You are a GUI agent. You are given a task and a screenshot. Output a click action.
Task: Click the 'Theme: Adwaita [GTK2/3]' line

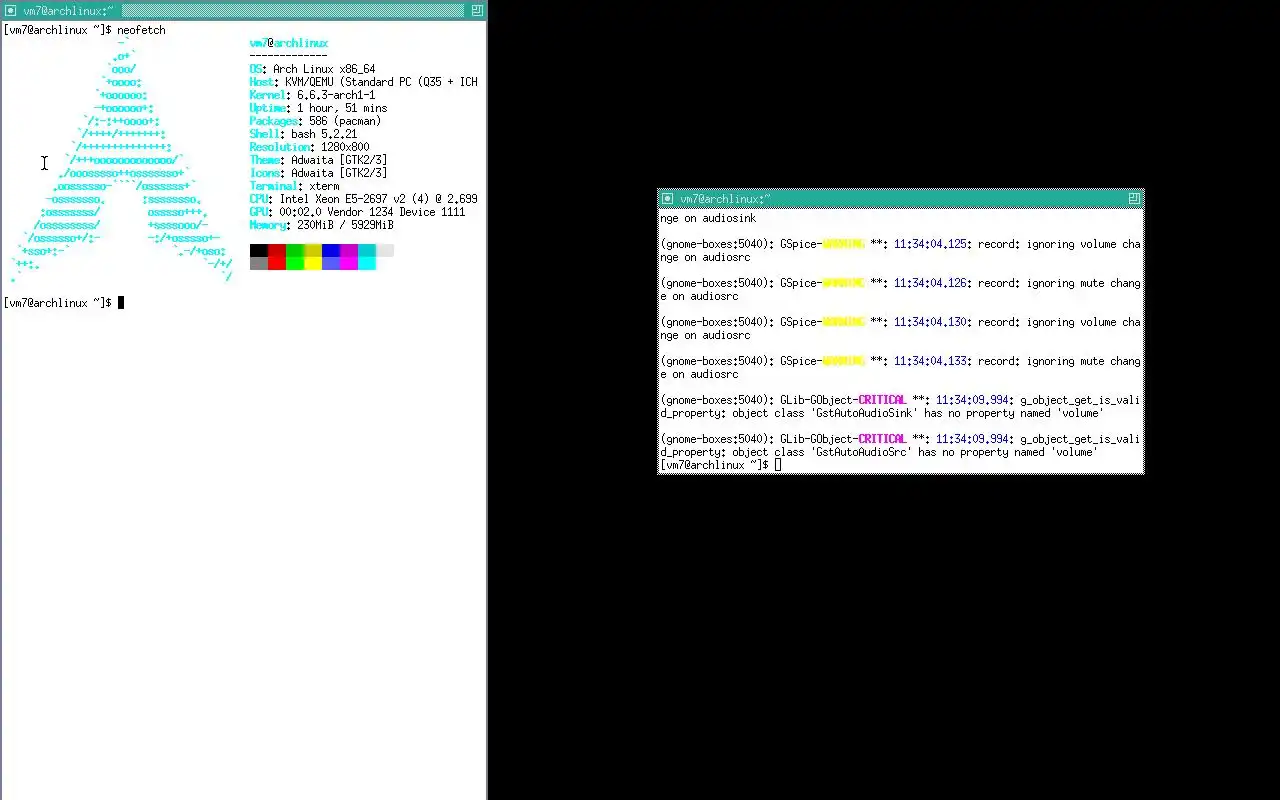point(318,160)
